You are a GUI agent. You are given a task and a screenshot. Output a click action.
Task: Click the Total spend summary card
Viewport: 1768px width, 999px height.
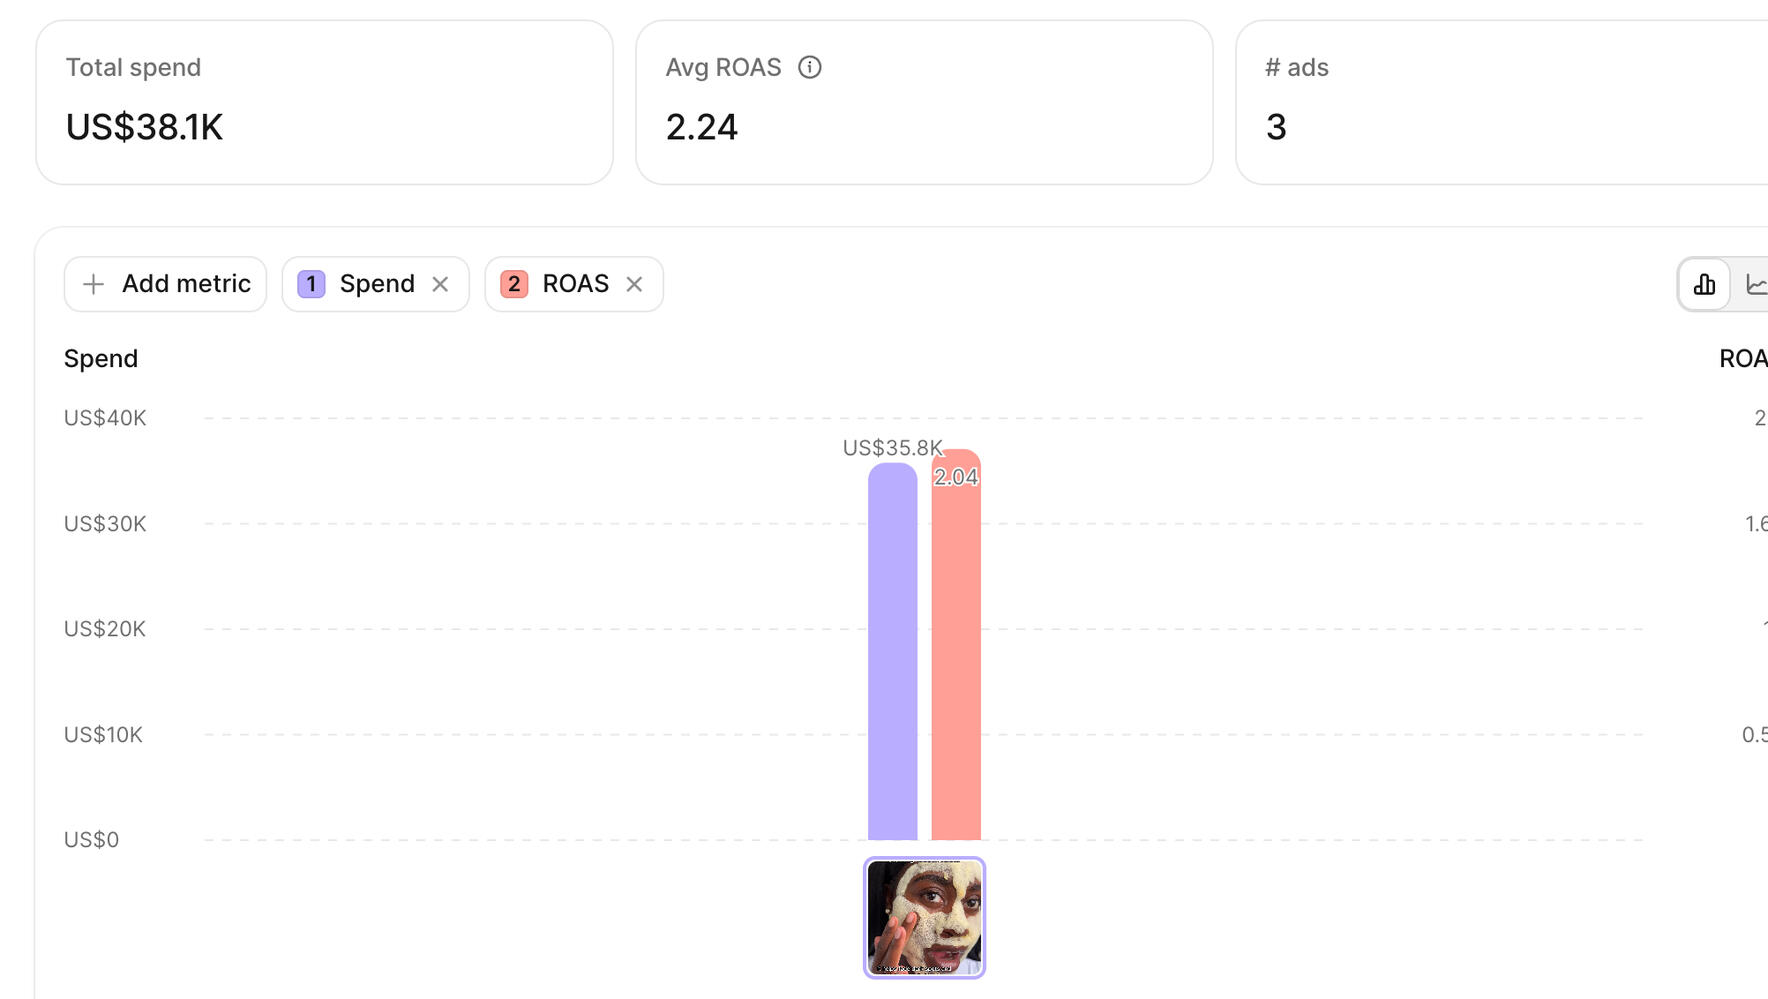tap(324, 102)
